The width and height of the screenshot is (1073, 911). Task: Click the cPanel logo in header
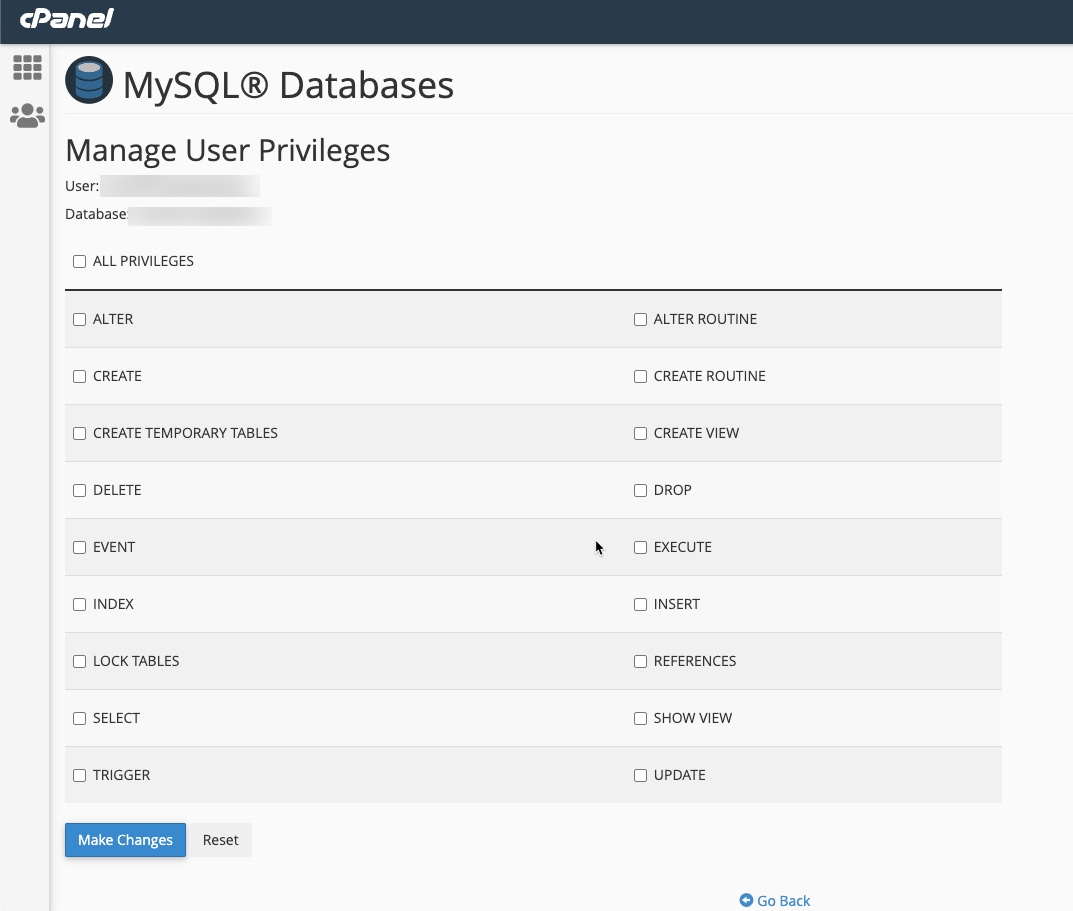point(67,18)
